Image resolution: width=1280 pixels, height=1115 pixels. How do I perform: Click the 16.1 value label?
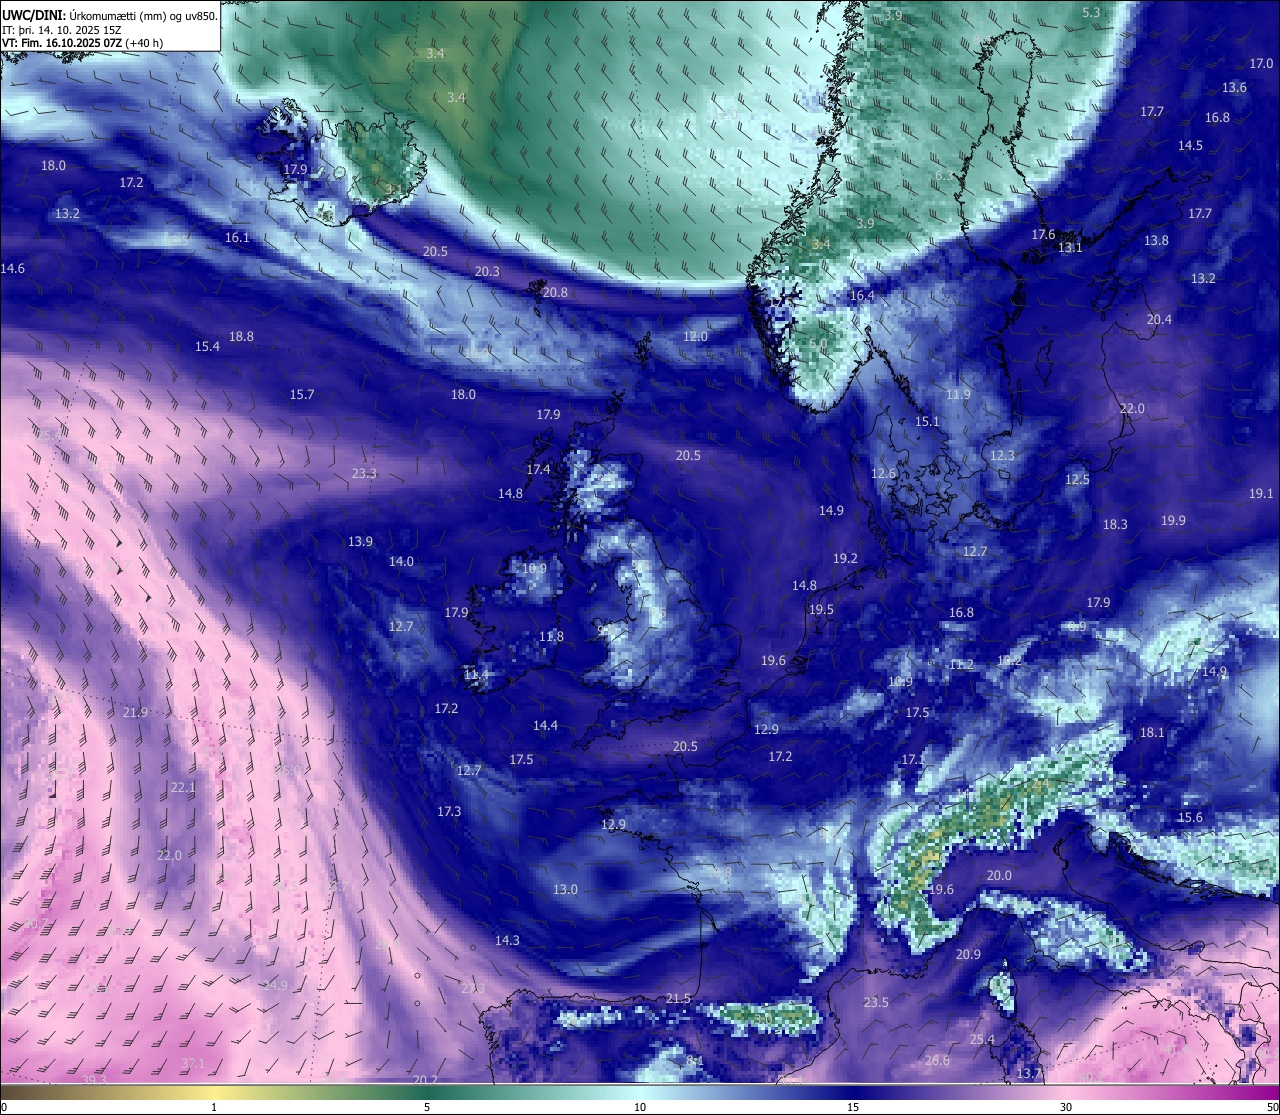point(237,237)
